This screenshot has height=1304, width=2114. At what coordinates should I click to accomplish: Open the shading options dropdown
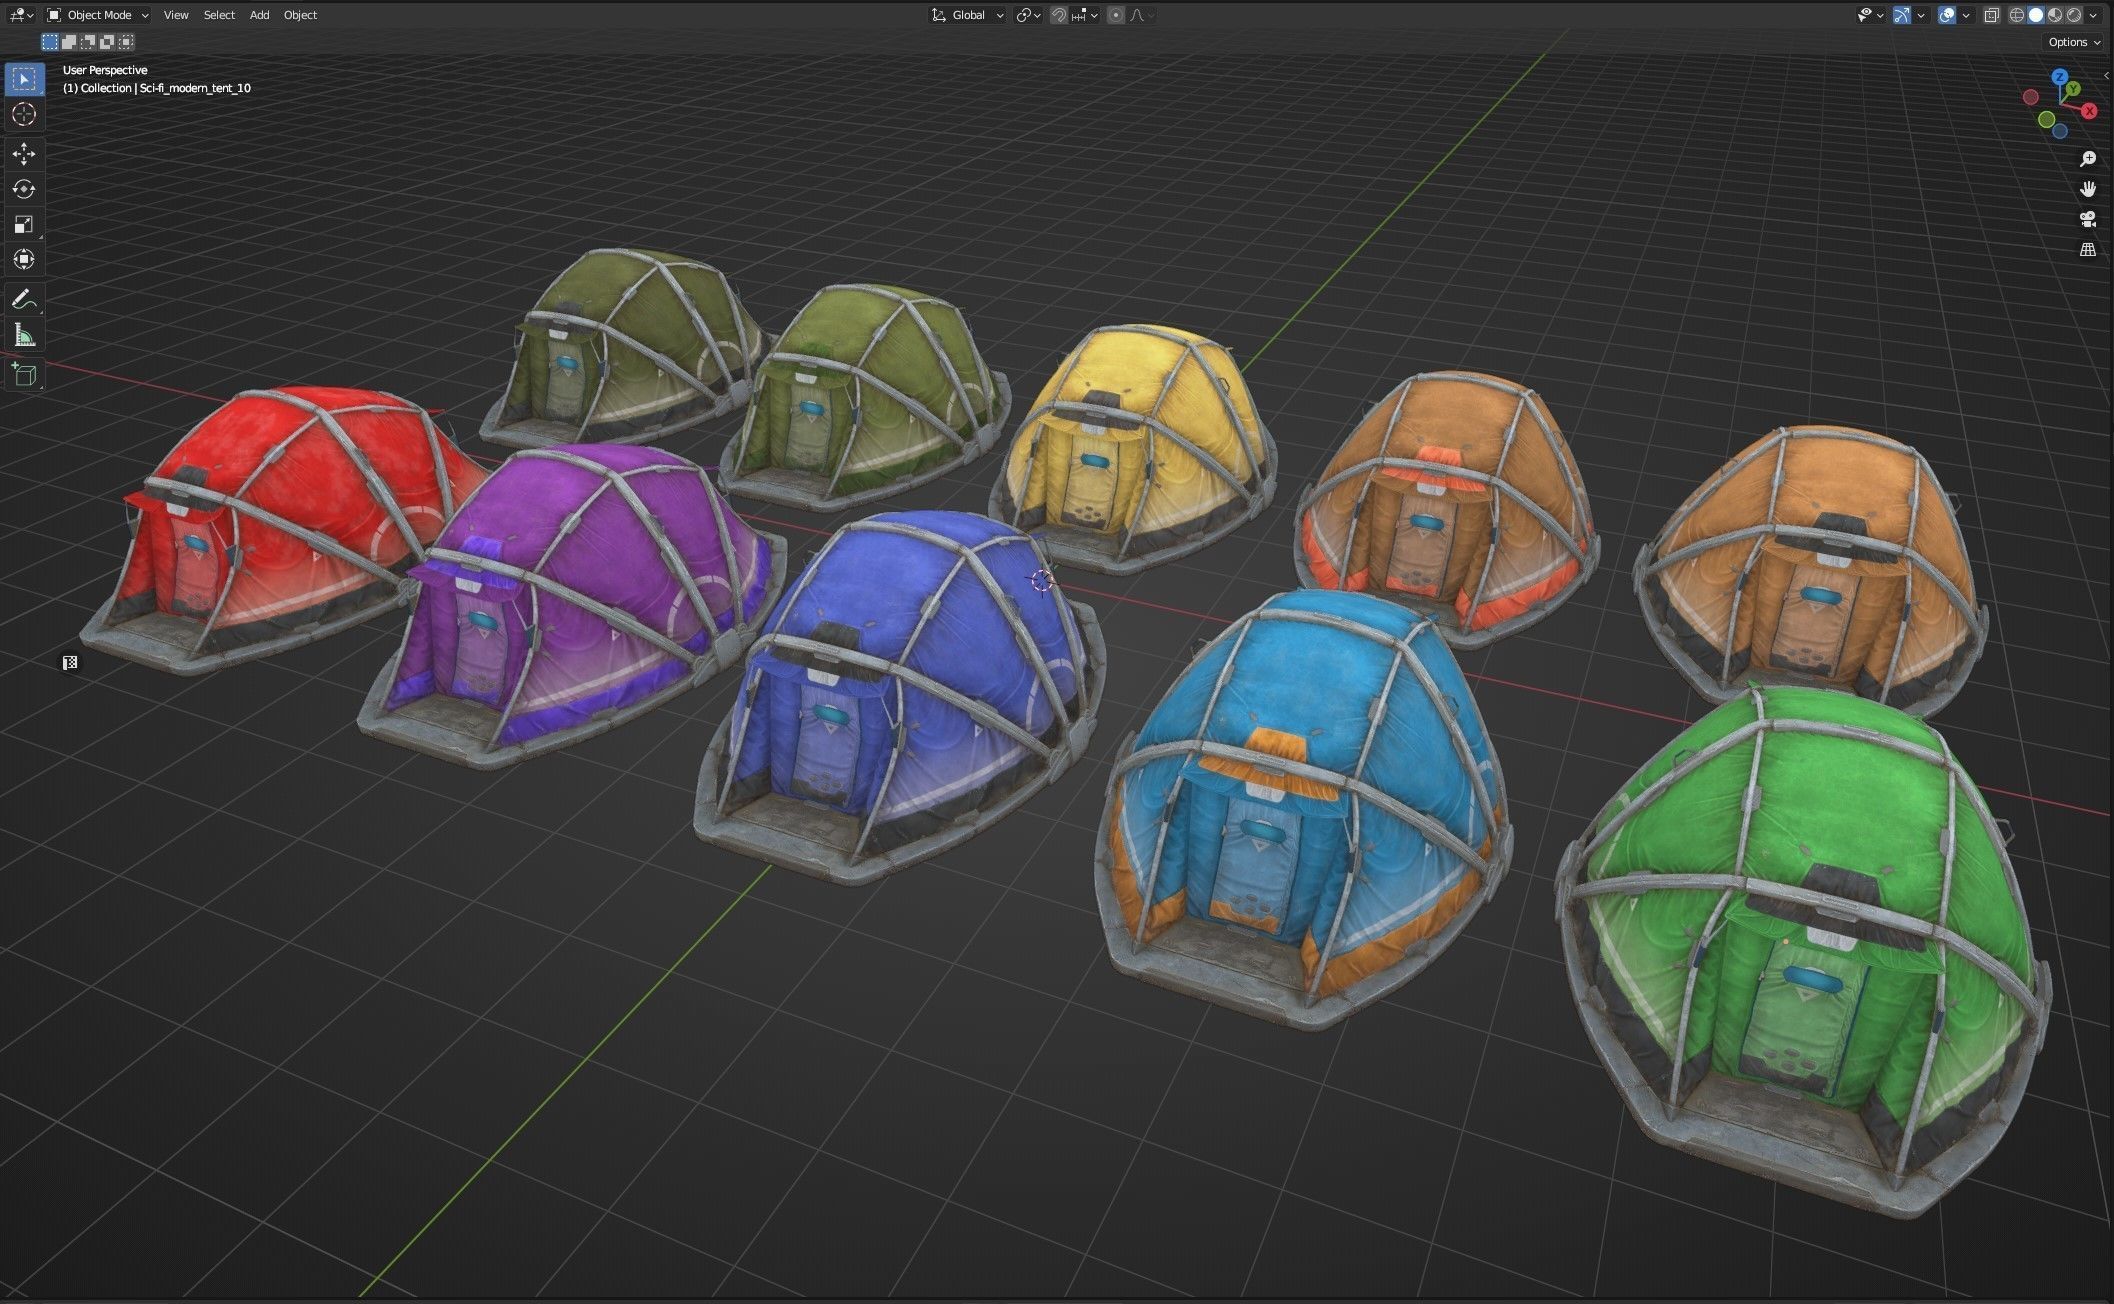point(2093,15)
